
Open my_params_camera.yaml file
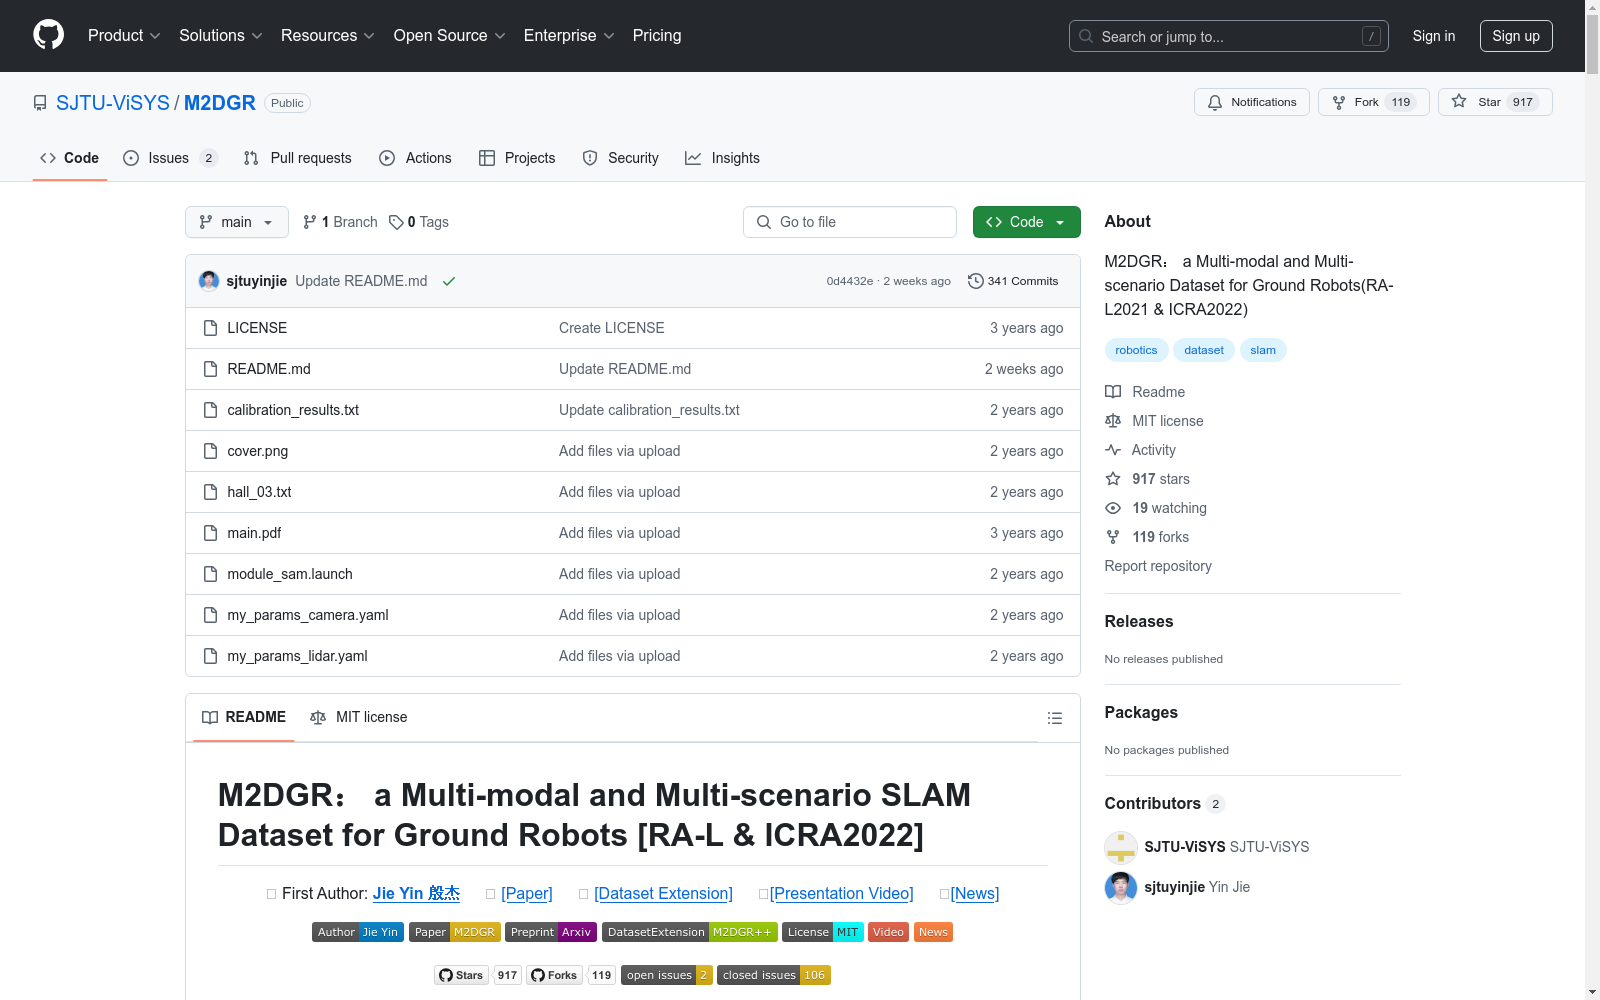point(308,615)
